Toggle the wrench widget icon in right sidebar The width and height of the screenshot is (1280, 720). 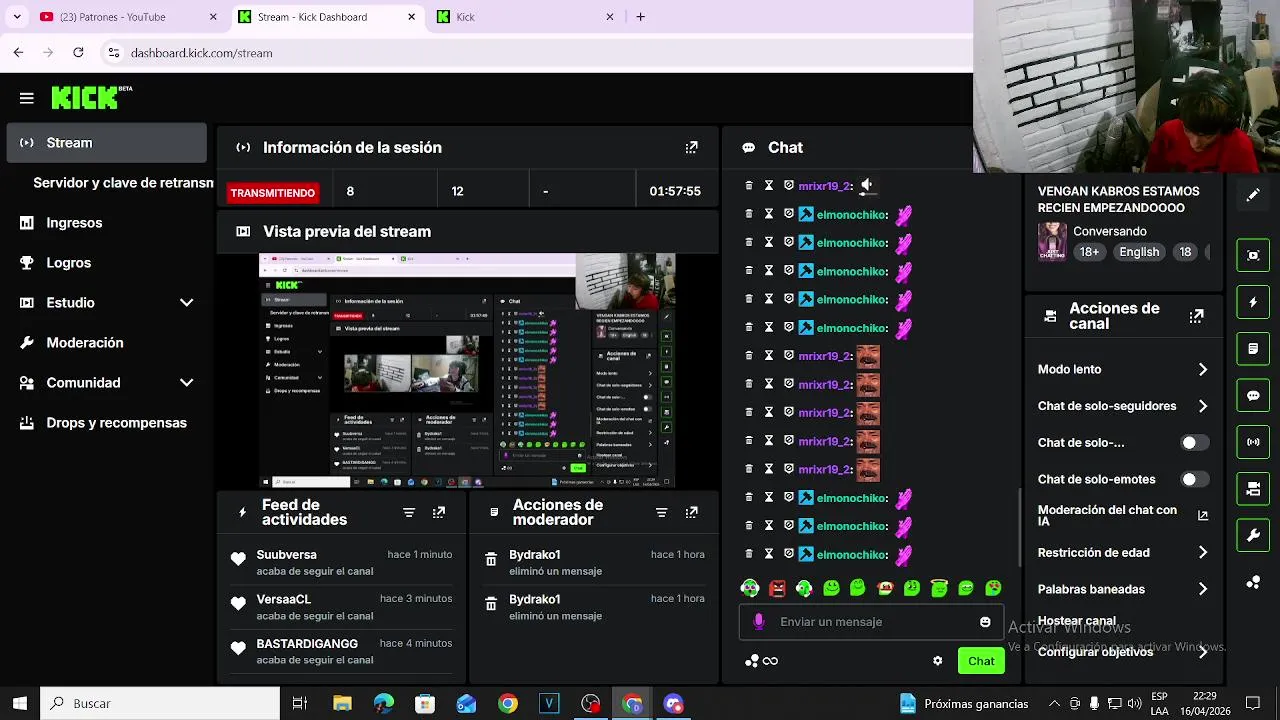1253,535
